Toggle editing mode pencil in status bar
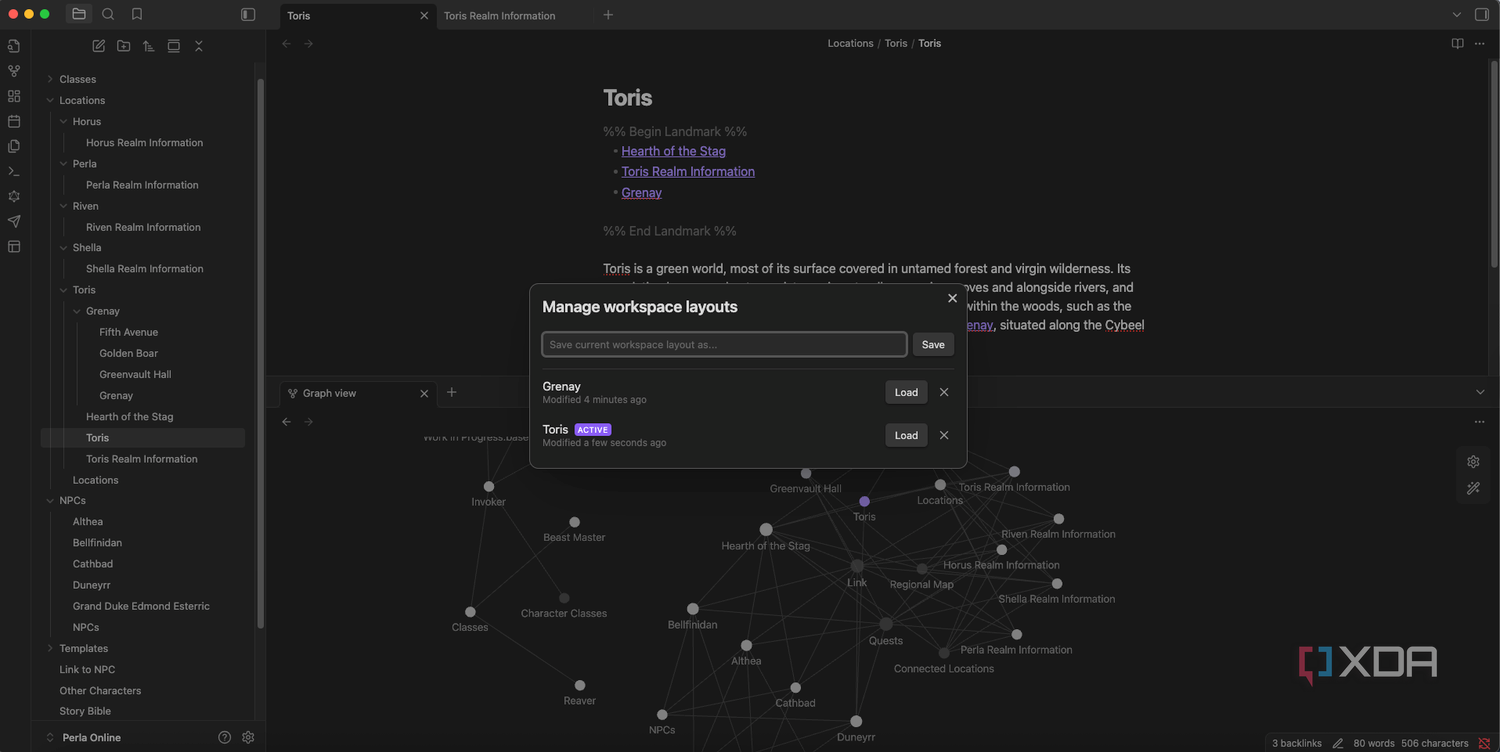 pos(1338,743)
